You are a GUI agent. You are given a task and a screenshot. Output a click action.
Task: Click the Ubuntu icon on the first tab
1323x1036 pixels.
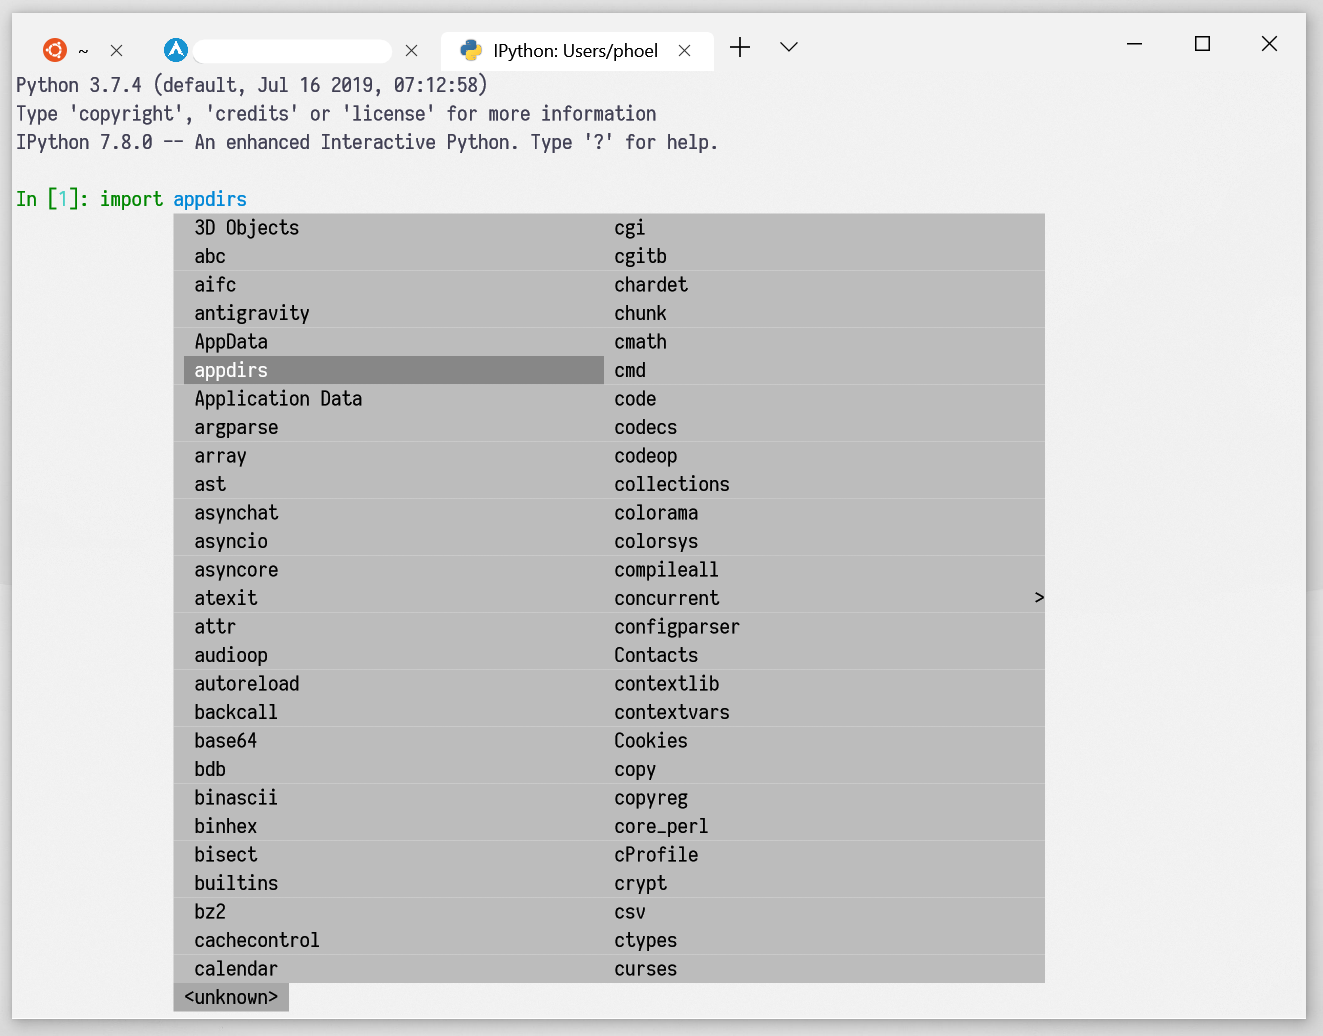pos(55,49)
